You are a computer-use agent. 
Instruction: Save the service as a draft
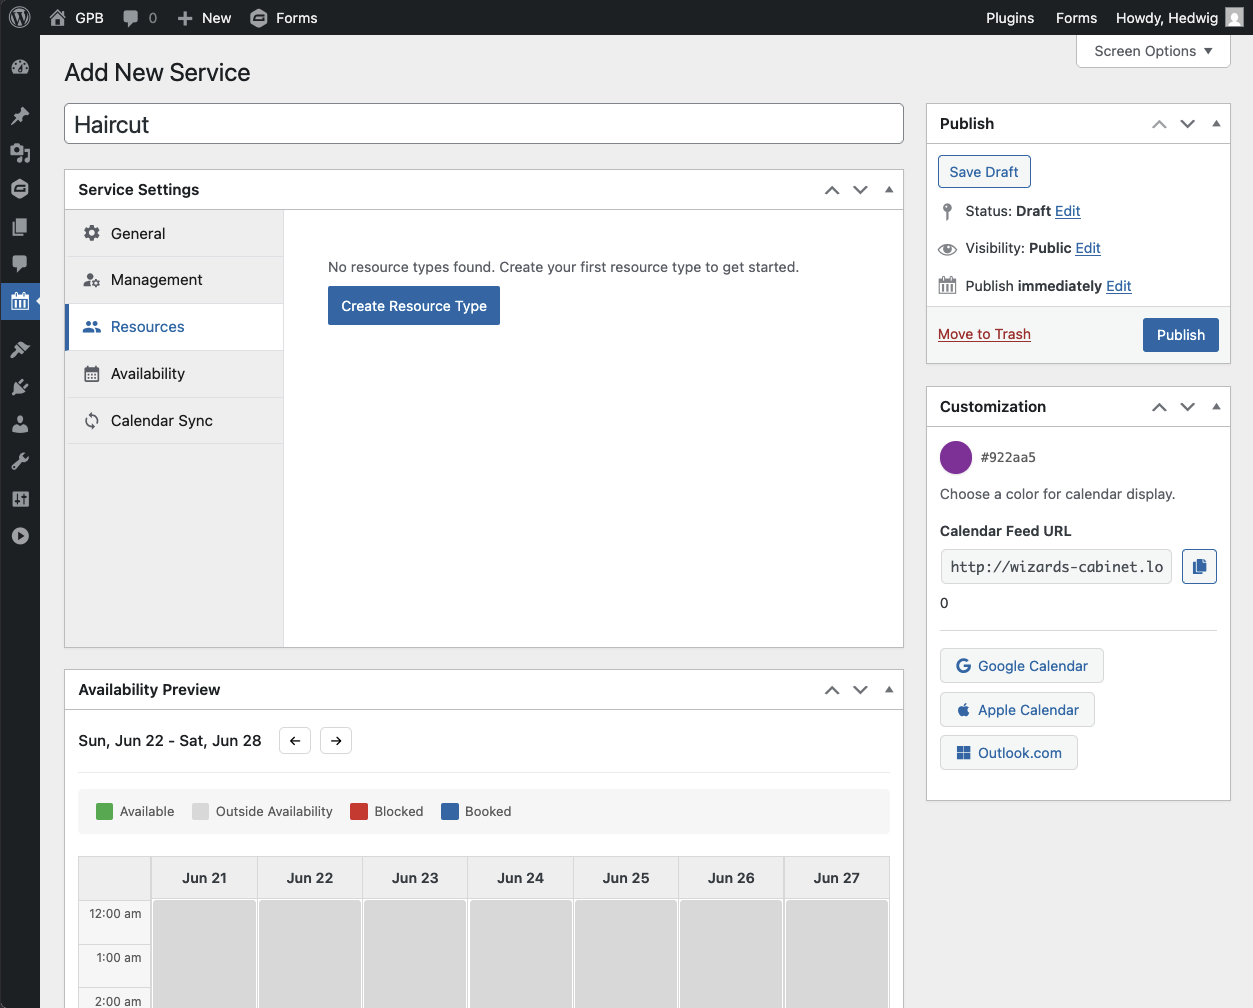click(984, 172)
